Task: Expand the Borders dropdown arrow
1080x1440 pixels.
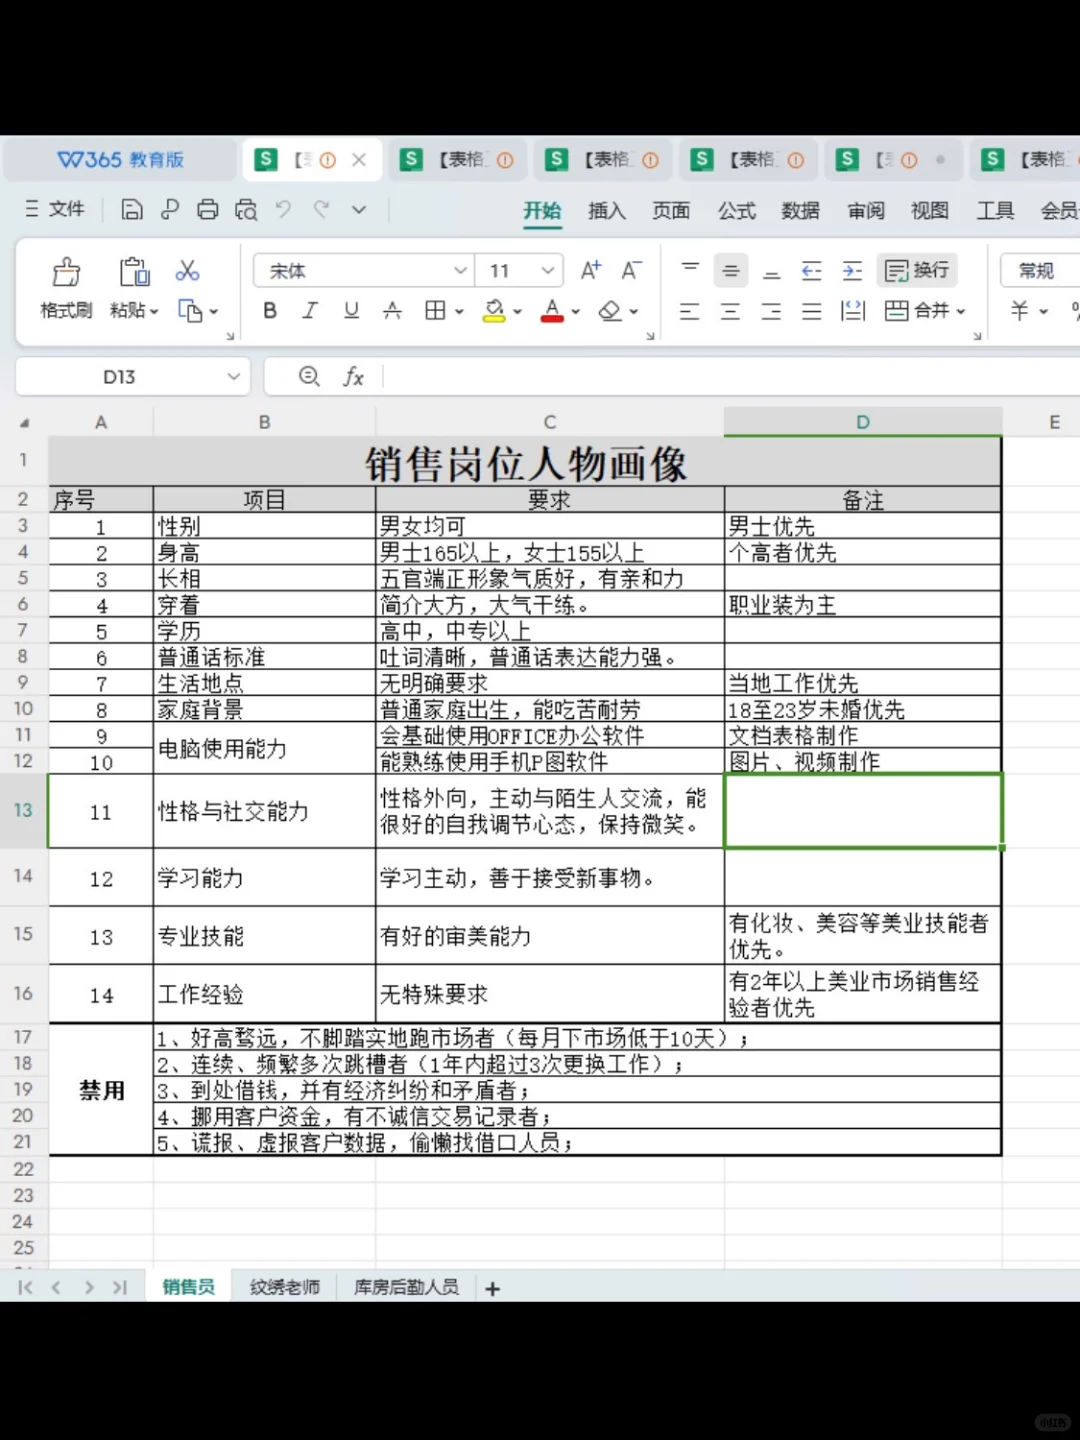Action: pos(459,312)
